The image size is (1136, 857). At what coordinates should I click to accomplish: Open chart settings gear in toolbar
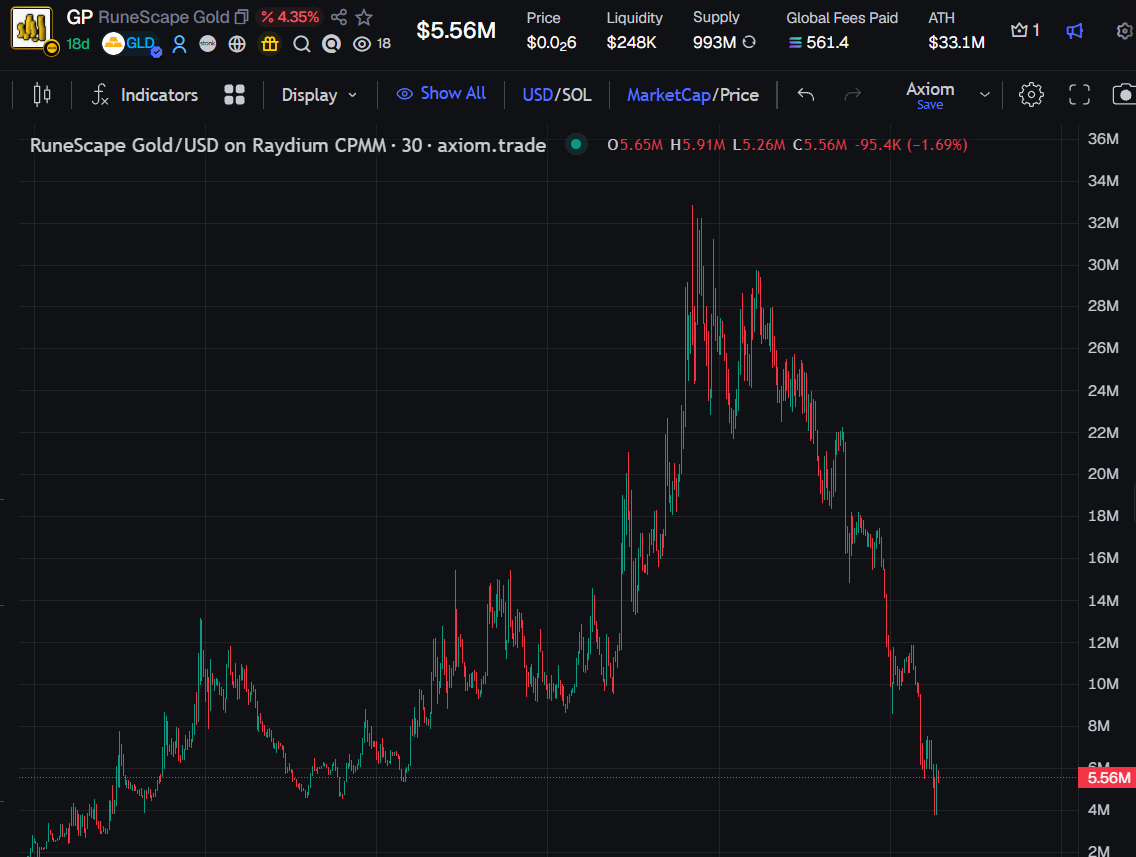coord(1031,95)
